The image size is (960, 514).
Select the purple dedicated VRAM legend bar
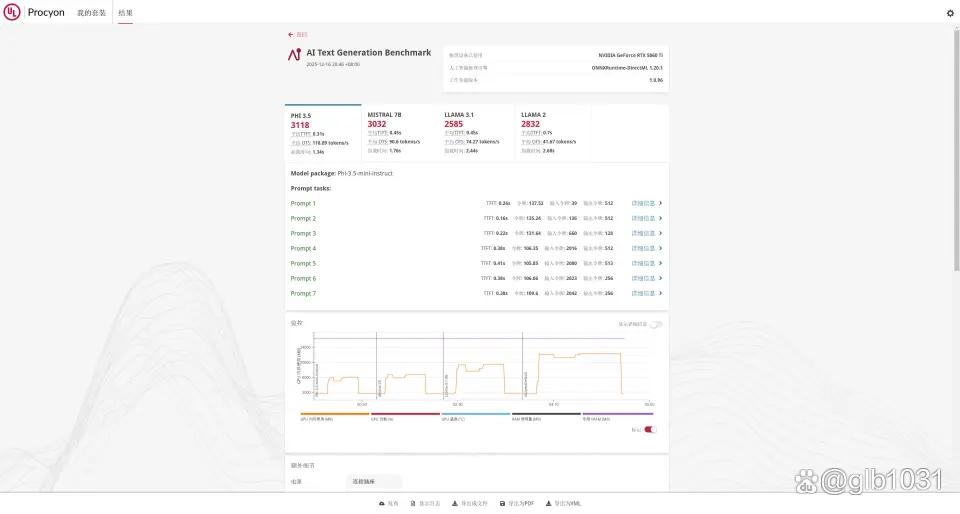(617, 414)
